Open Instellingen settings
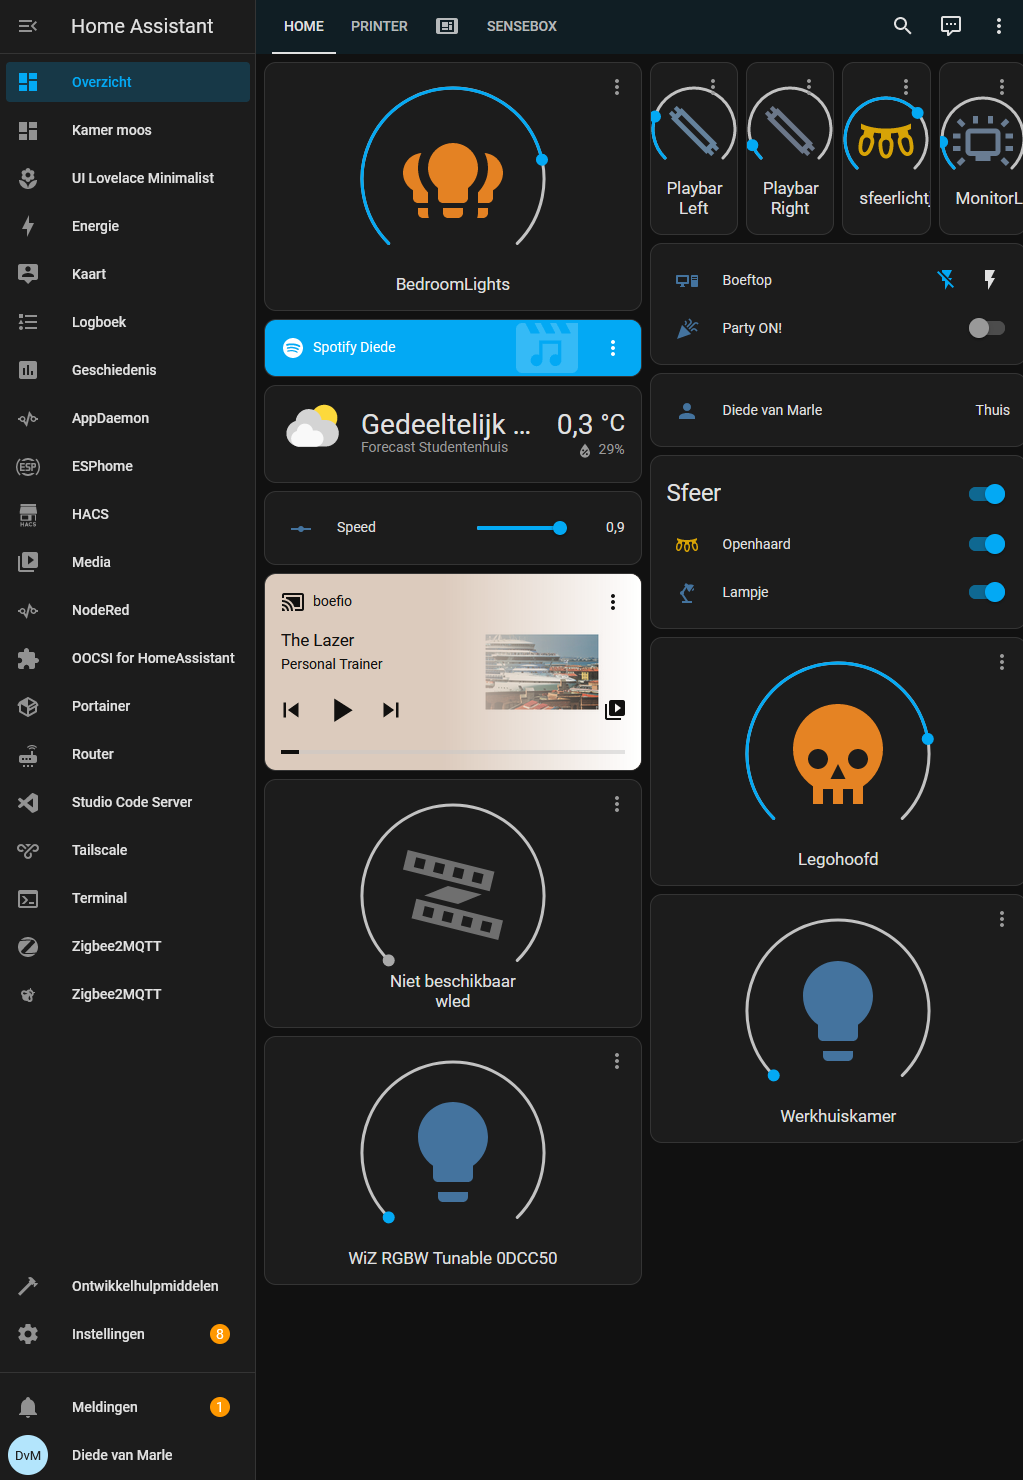 [128, 1334]
